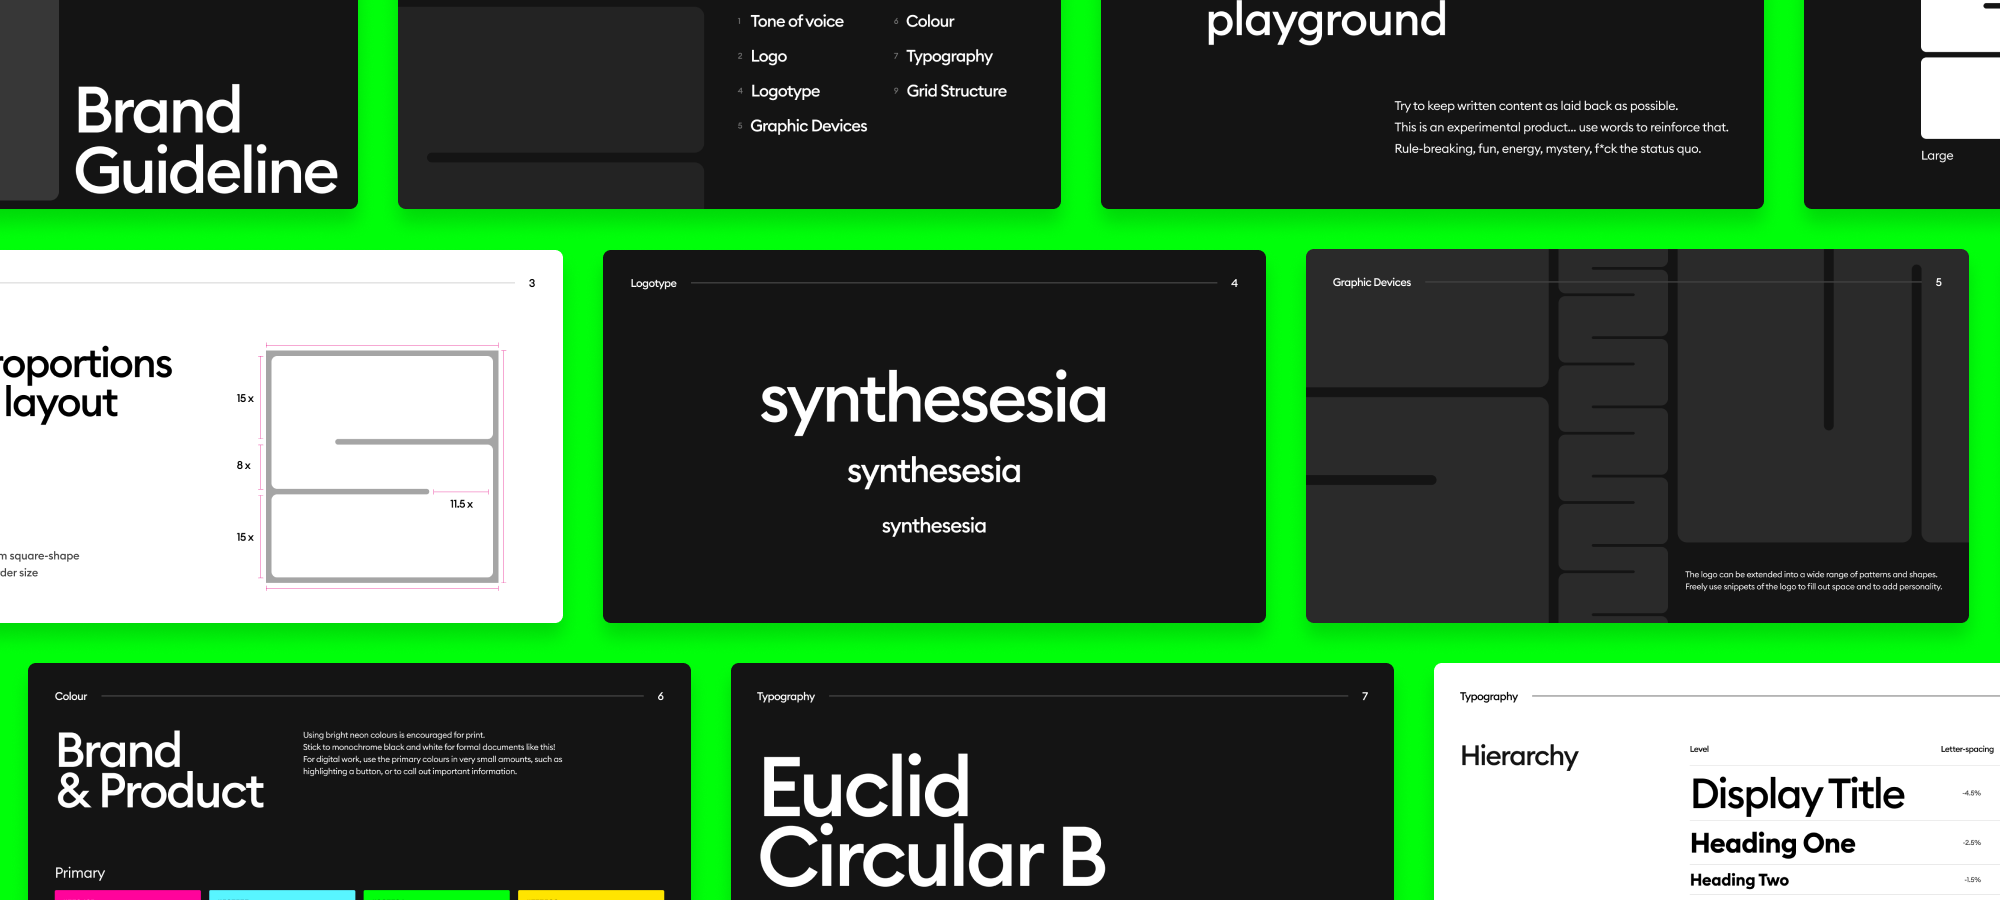Select "Grid Structure" in the contents list

pyautogui.click(x=956, y=91)
